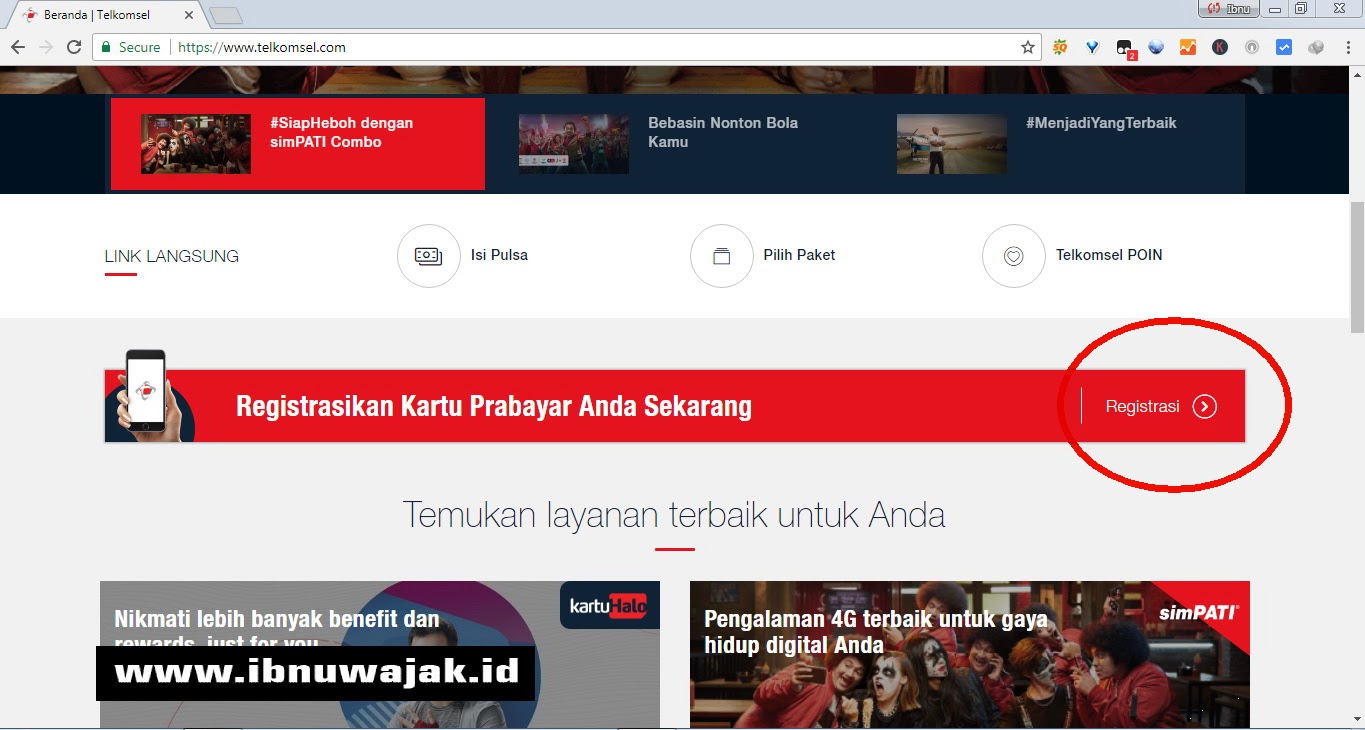Click the simPATI Combo slide thumbnail image

(x=196, y=144)
